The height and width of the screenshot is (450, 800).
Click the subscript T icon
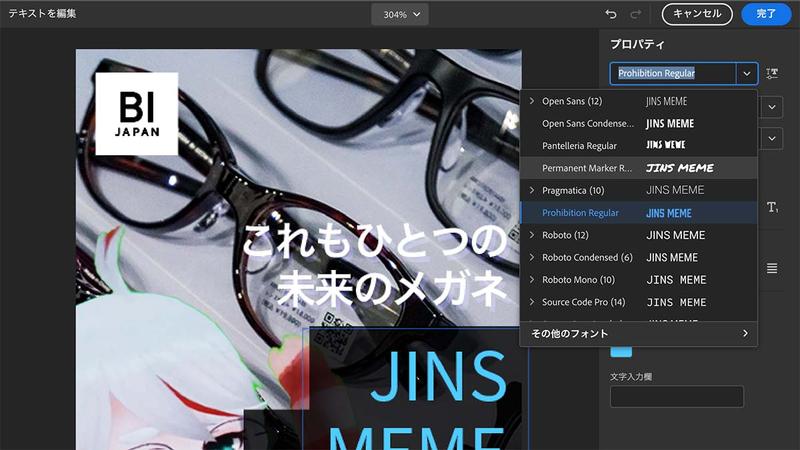(772, 207)
